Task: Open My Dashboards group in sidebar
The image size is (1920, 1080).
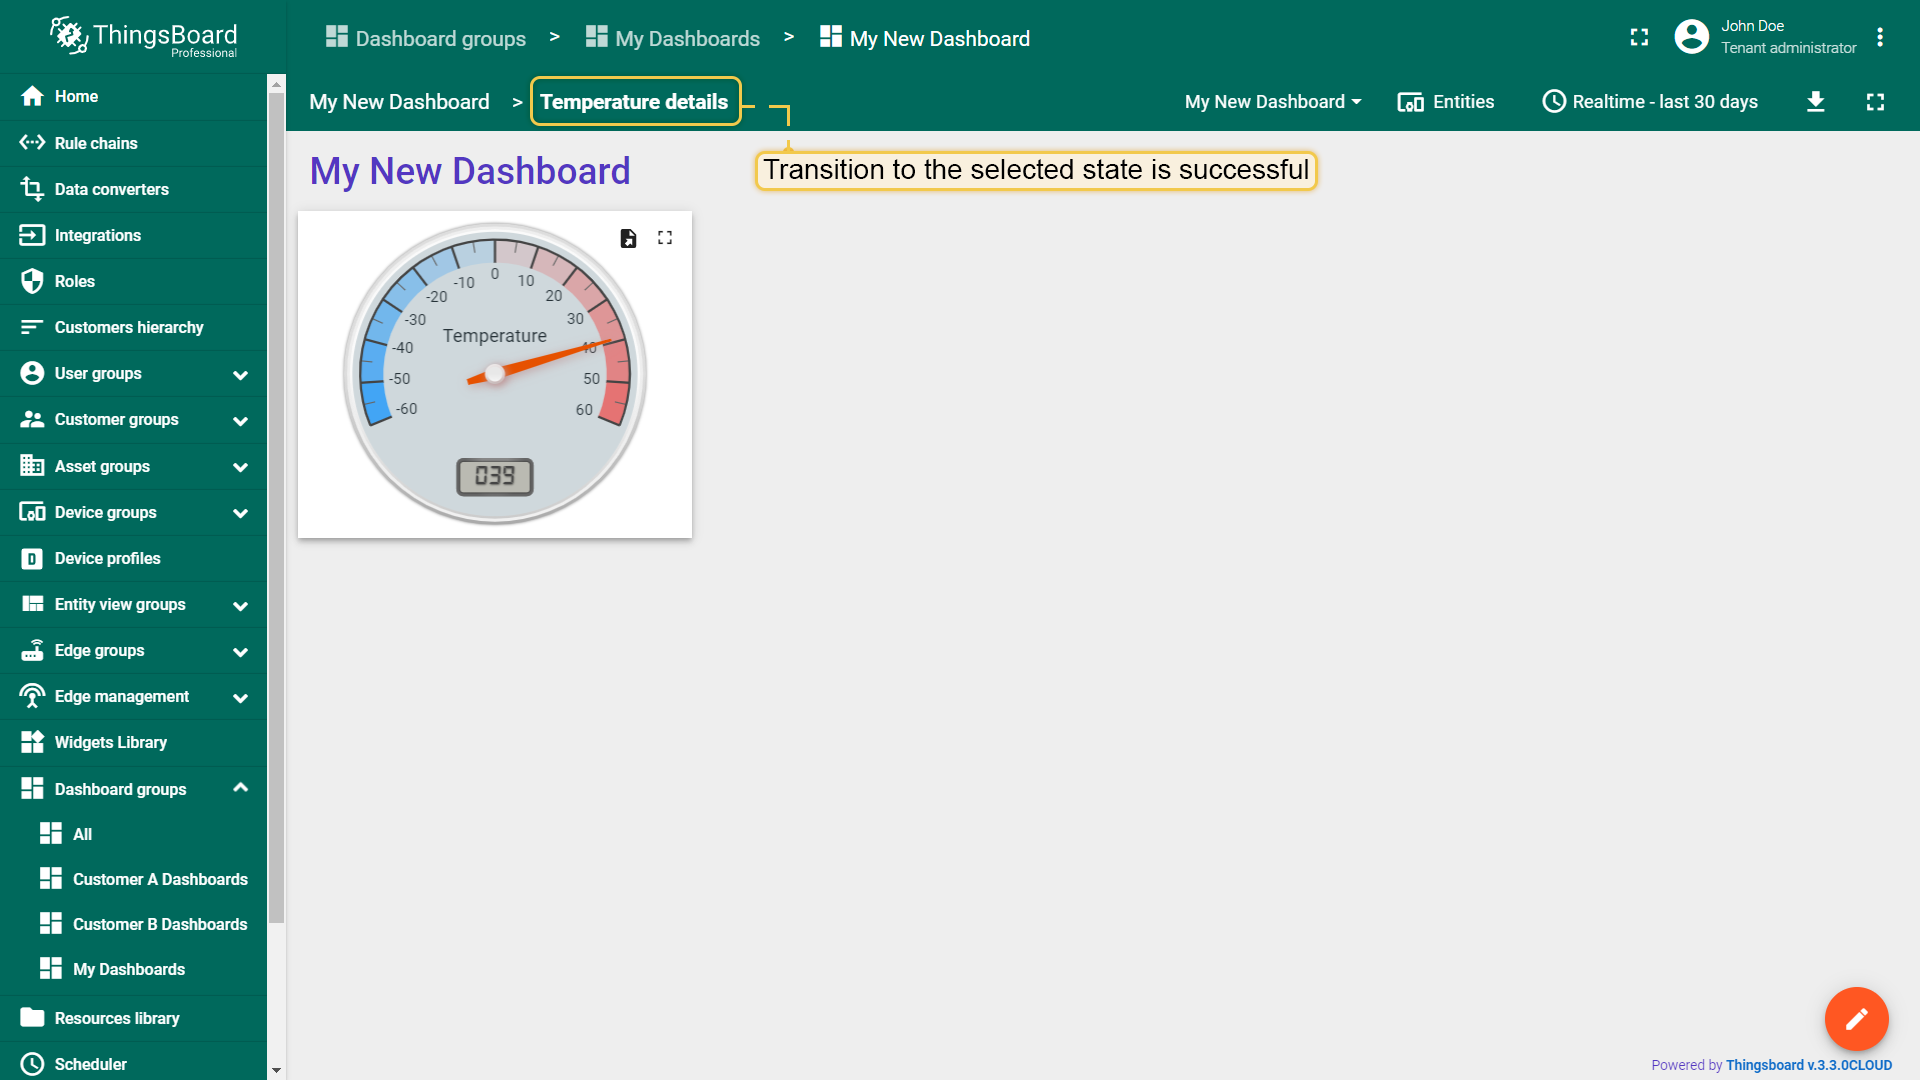Action: (x=133, y=969)
